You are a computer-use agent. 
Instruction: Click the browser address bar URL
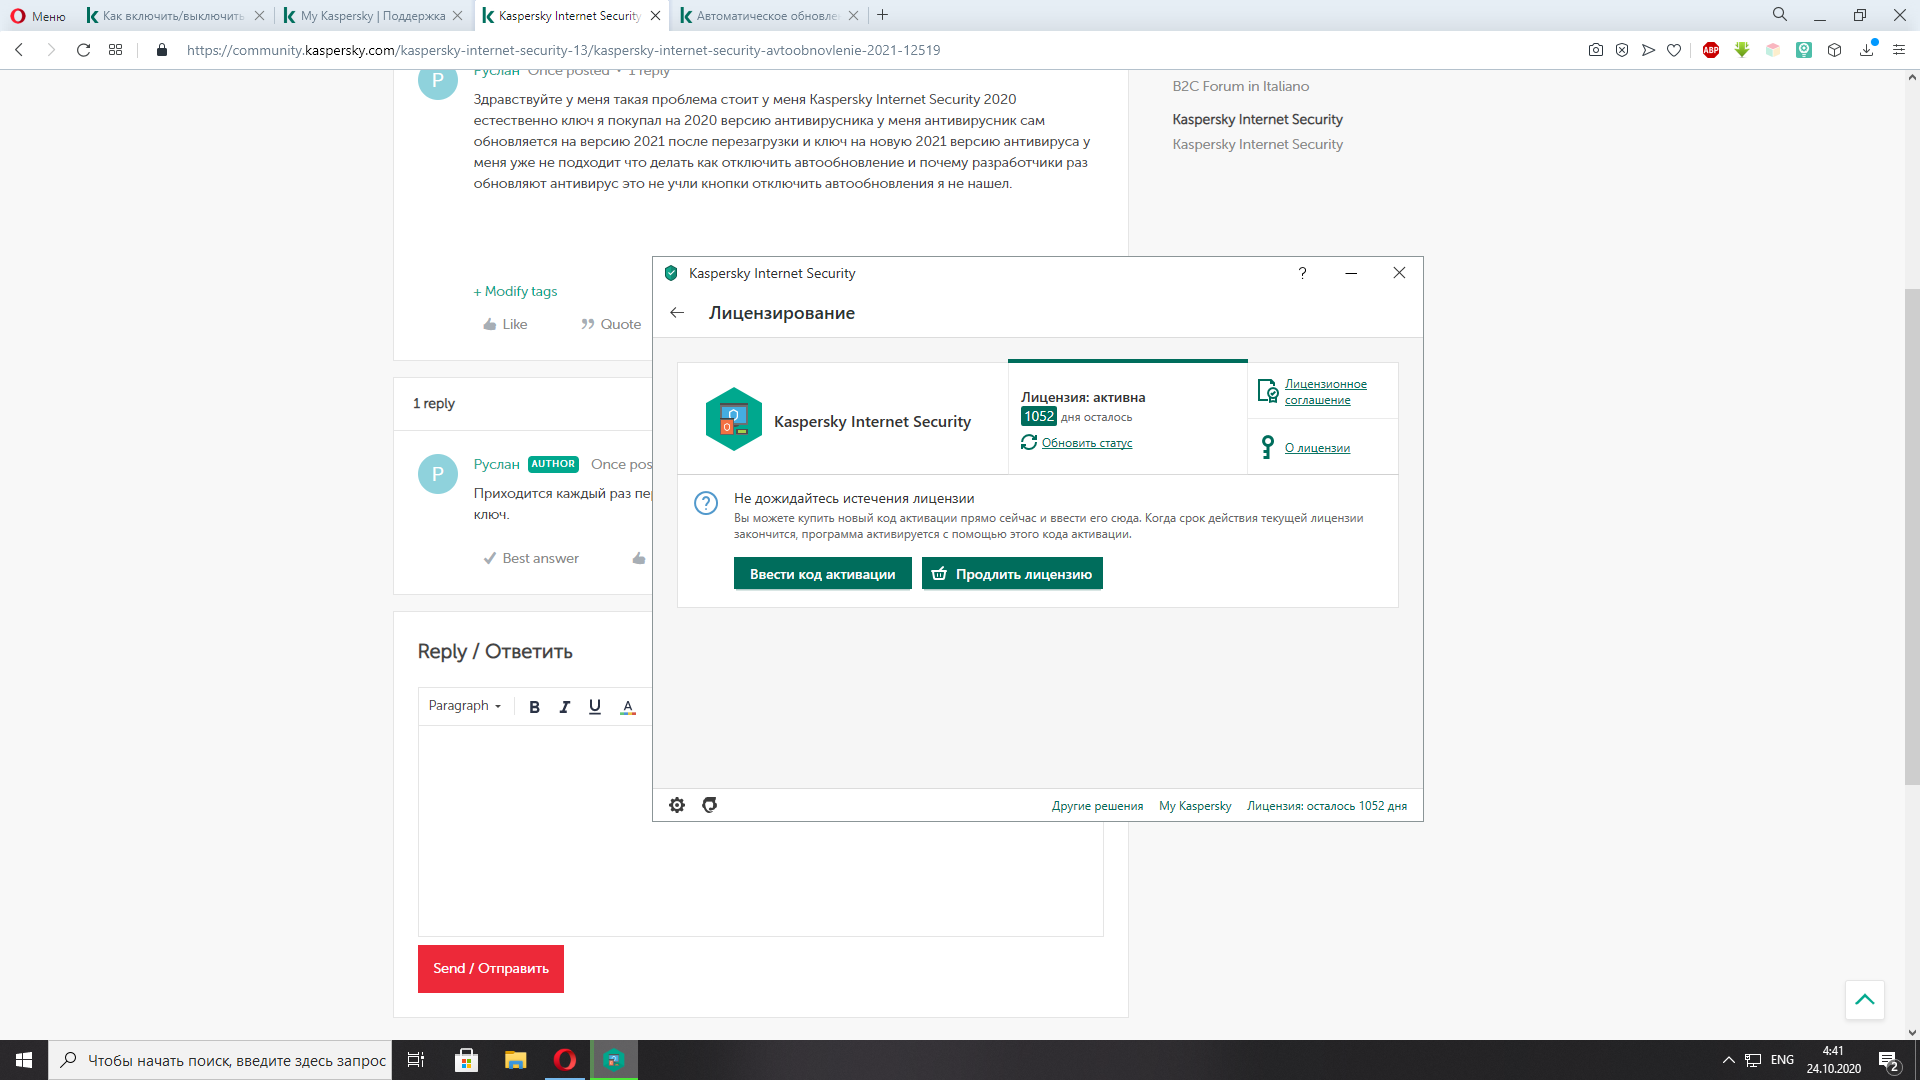click(563, 50)
